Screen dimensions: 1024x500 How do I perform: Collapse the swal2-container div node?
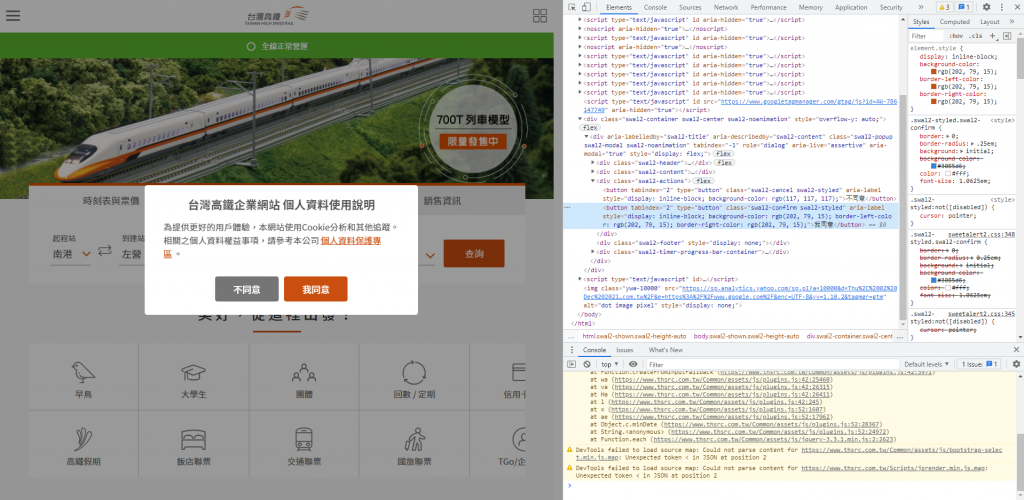580,119
